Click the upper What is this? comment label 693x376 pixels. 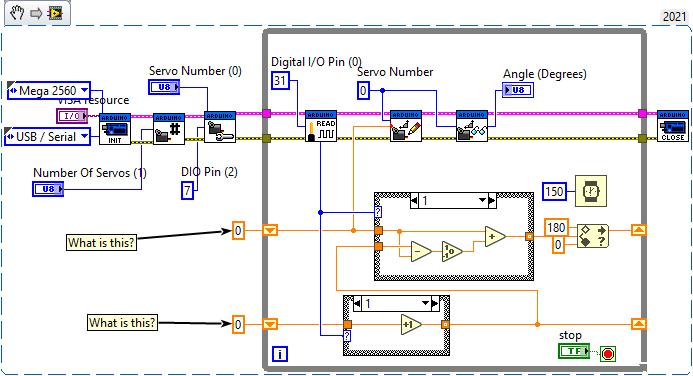click(101, 243)
